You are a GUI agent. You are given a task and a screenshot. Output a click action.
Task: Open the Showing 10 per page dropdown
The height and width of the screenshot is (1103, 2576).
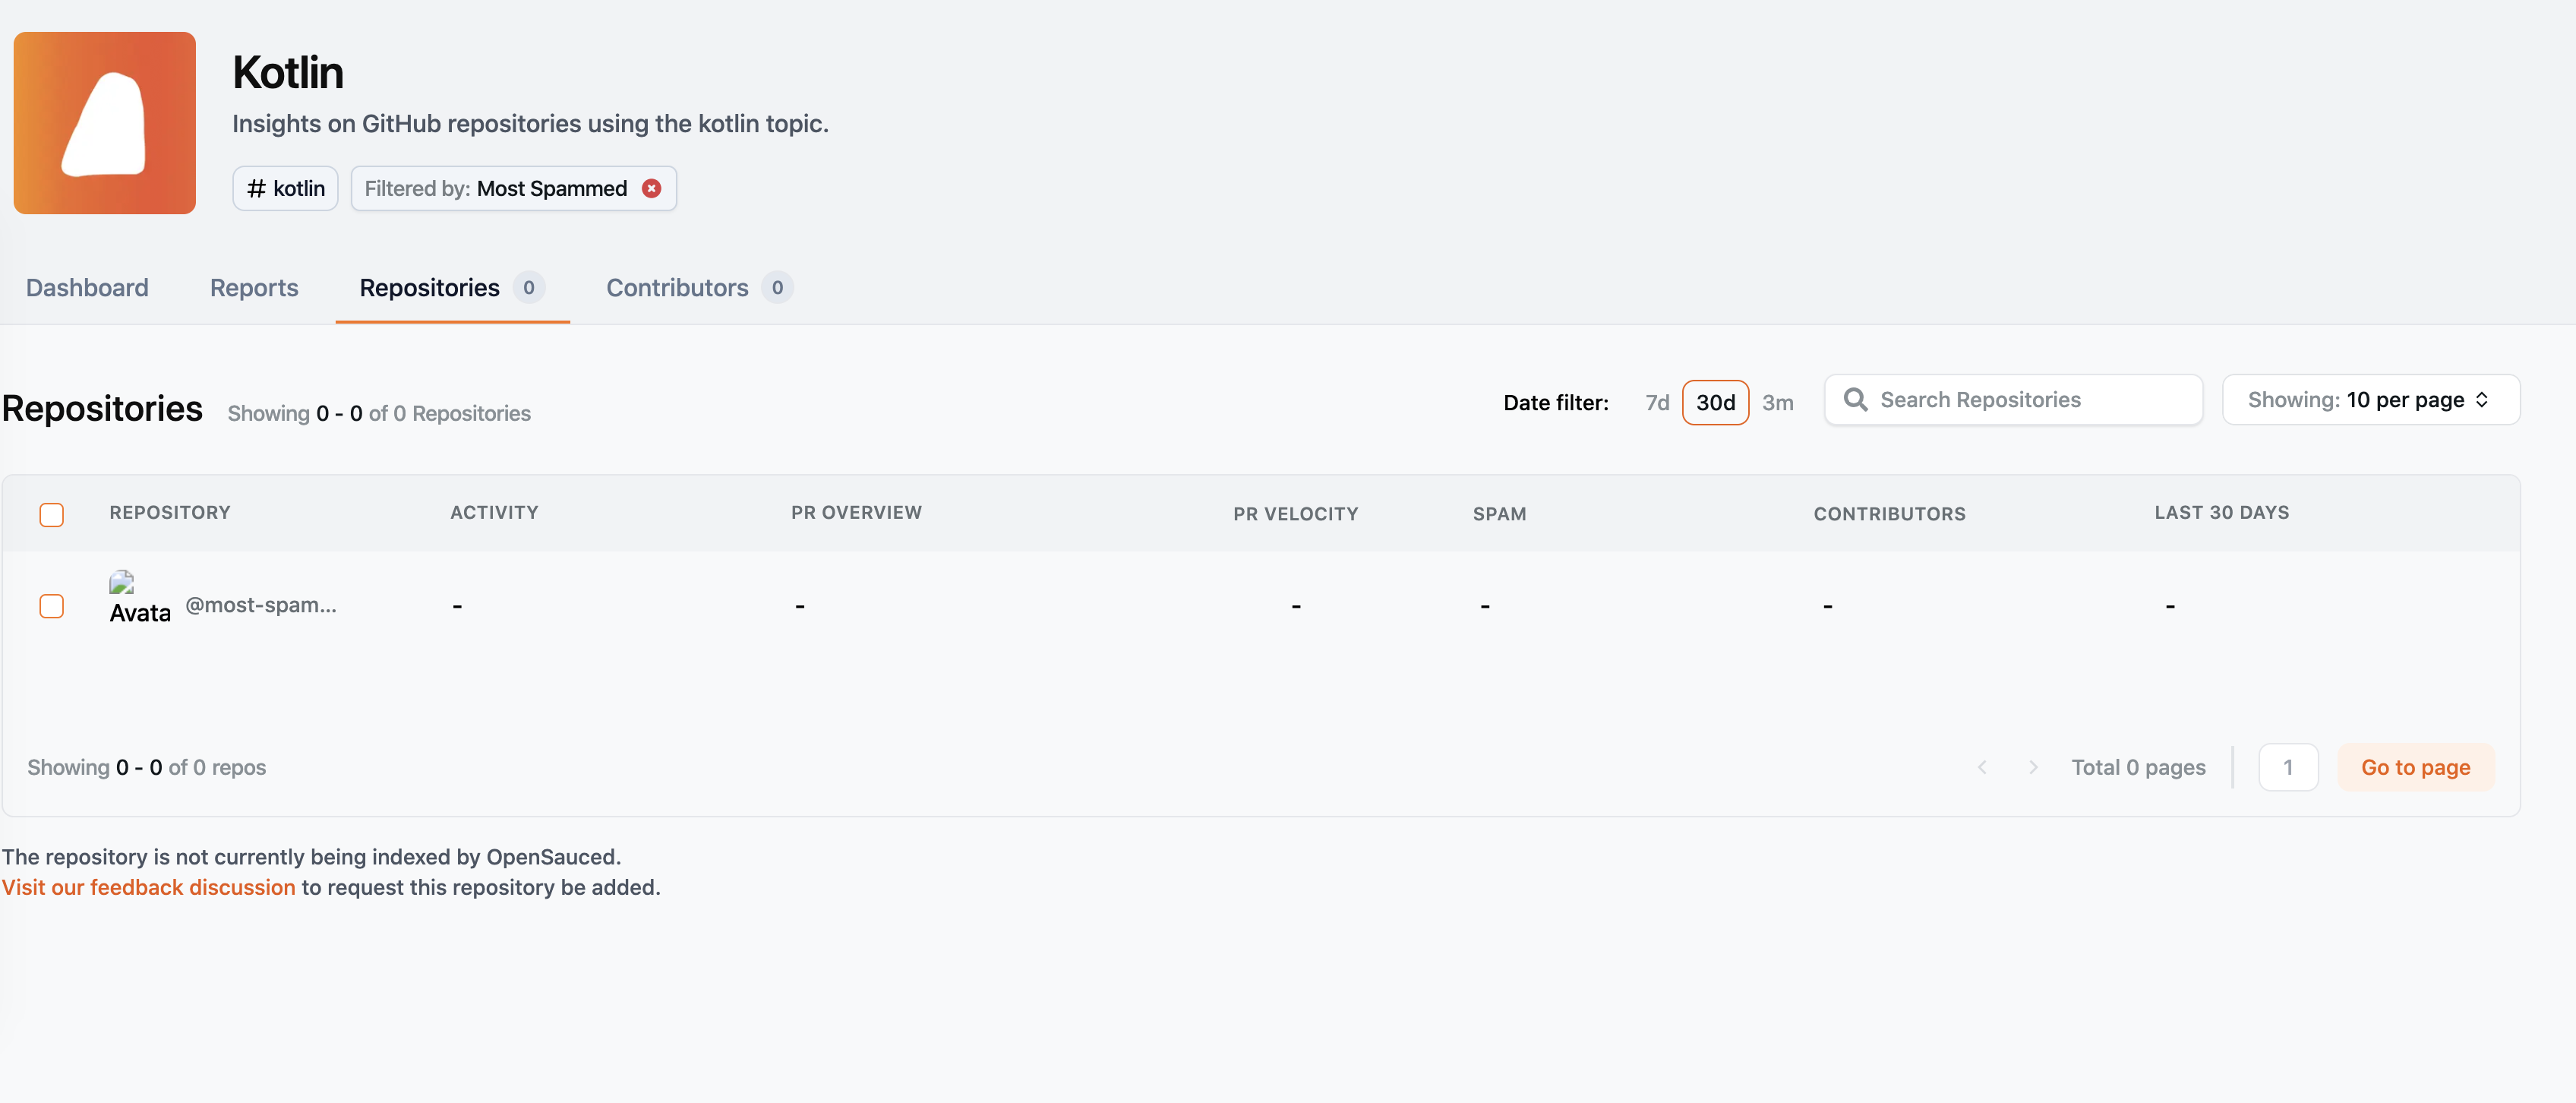pyautogui.click(x=2371, y=399)
